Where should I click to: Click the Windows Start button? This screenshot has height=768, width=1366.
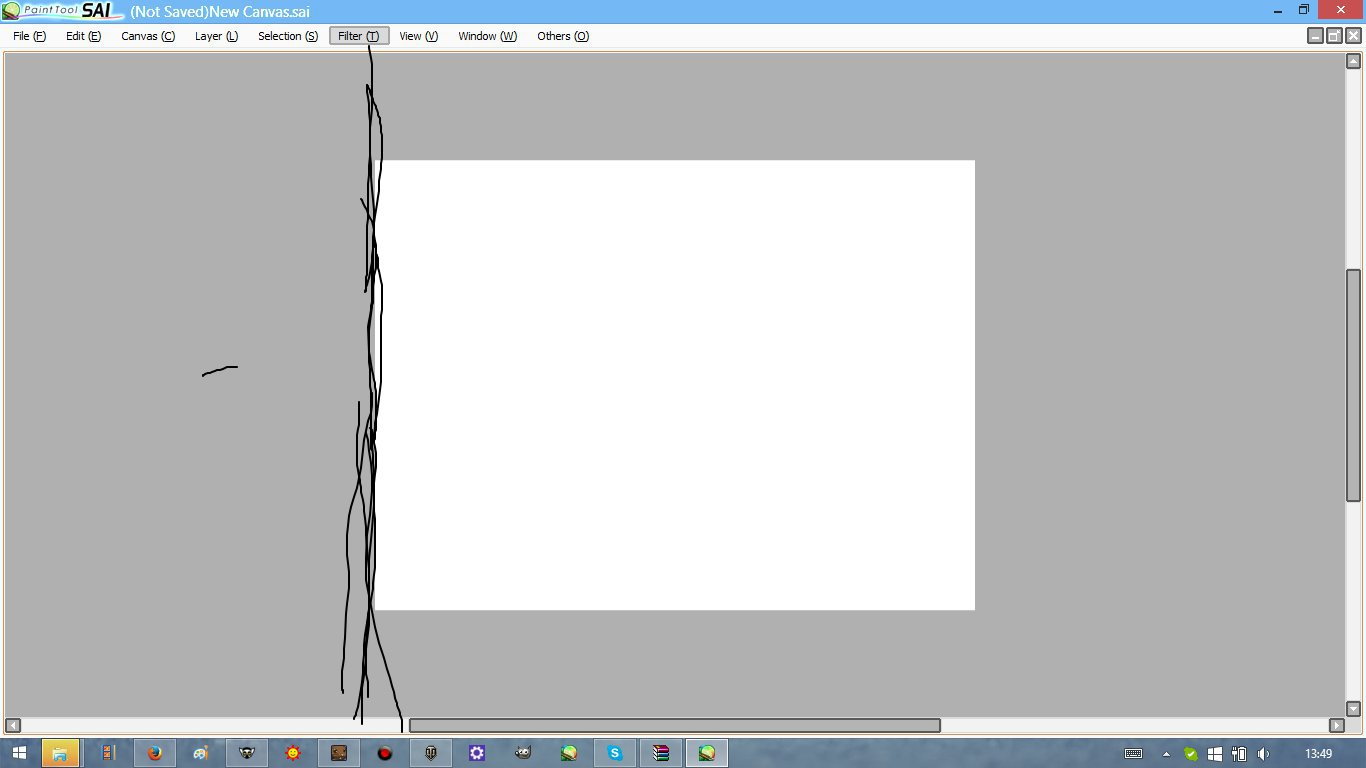19,753
